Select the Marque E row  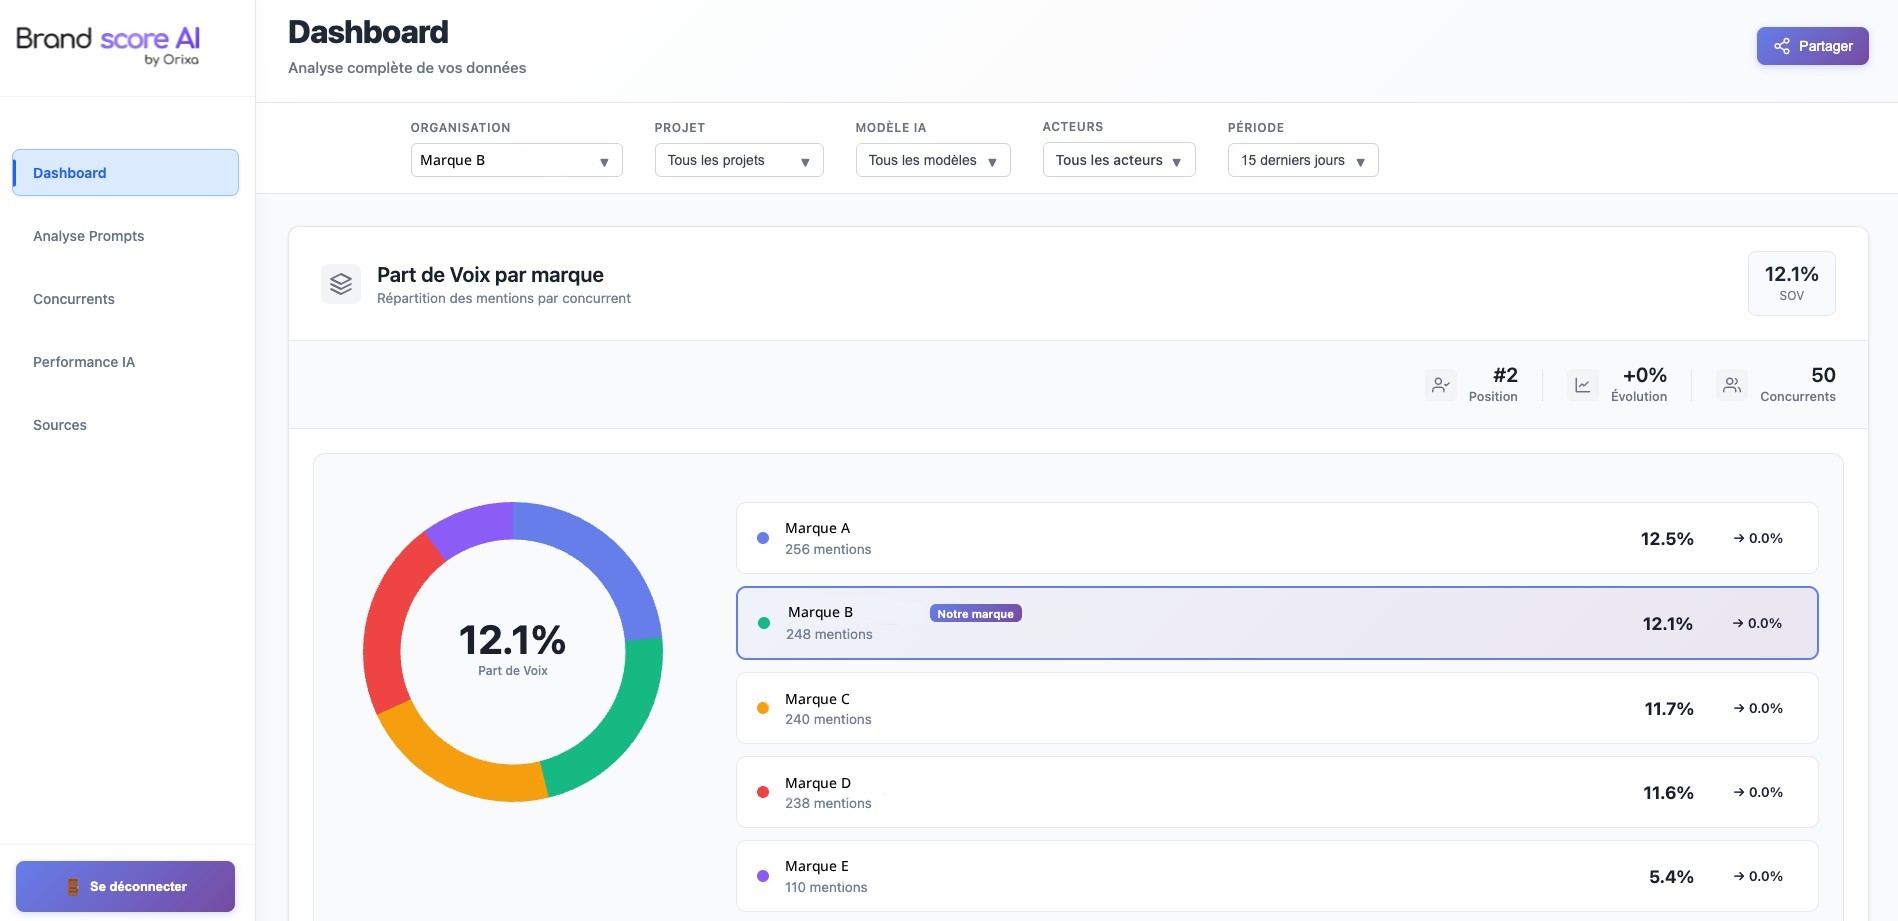click(x=1277, y=876)
